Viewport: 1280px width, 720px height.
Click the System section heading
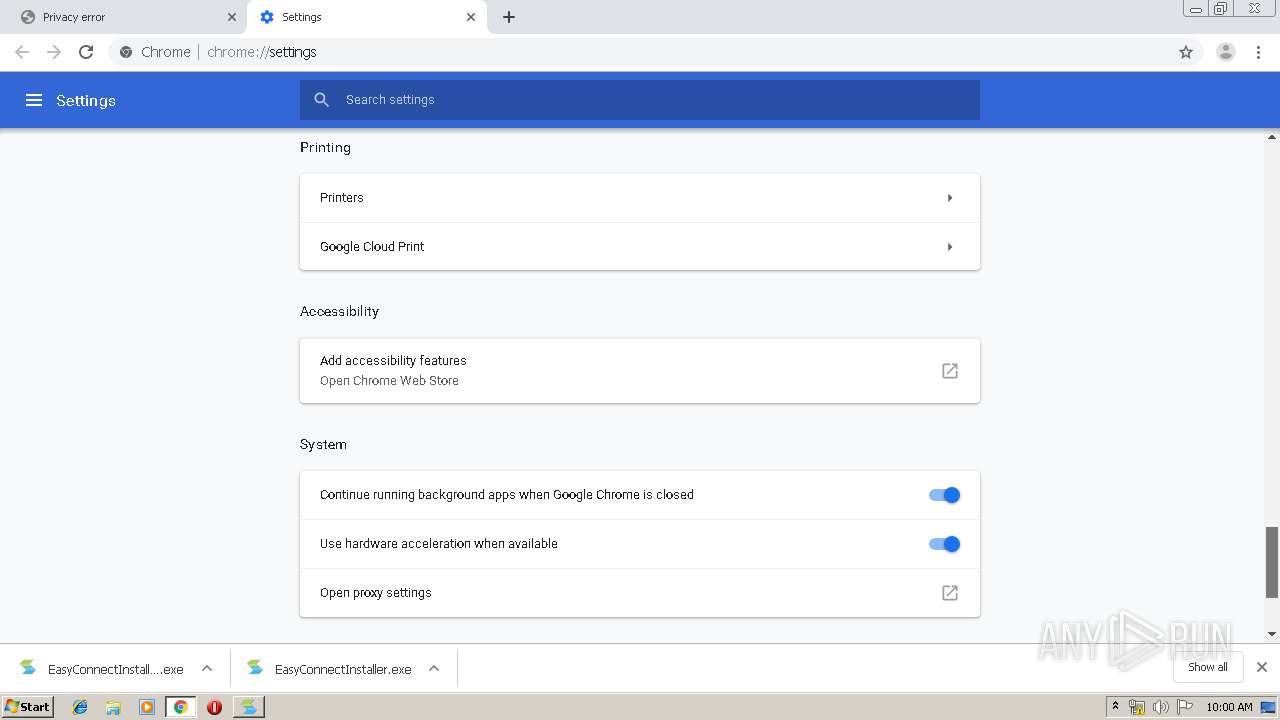[323, 444]
